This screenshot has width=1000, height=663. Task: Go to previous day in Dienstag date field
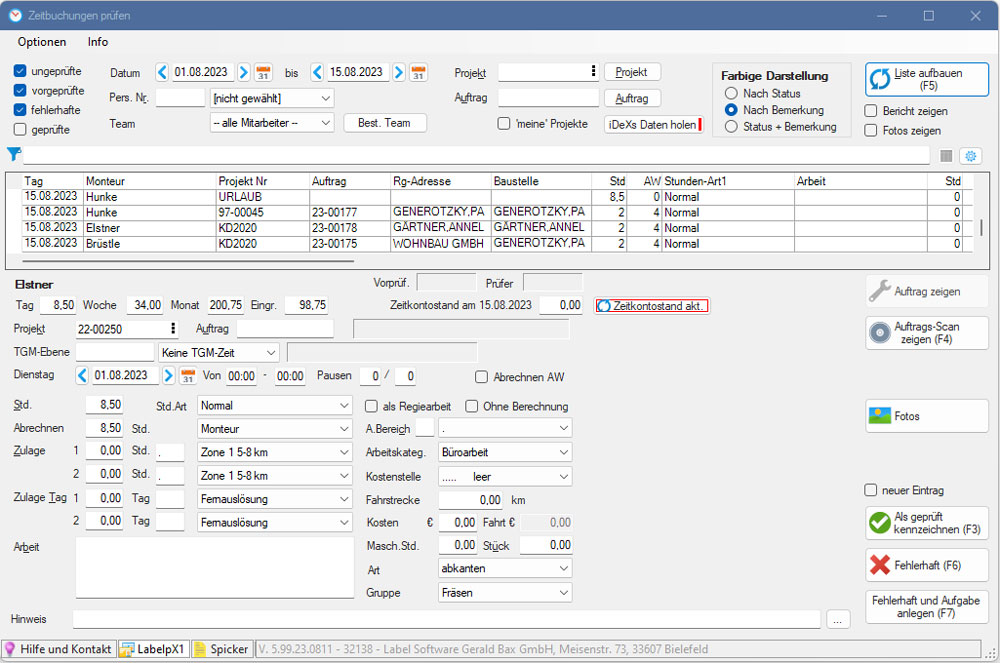82,375
